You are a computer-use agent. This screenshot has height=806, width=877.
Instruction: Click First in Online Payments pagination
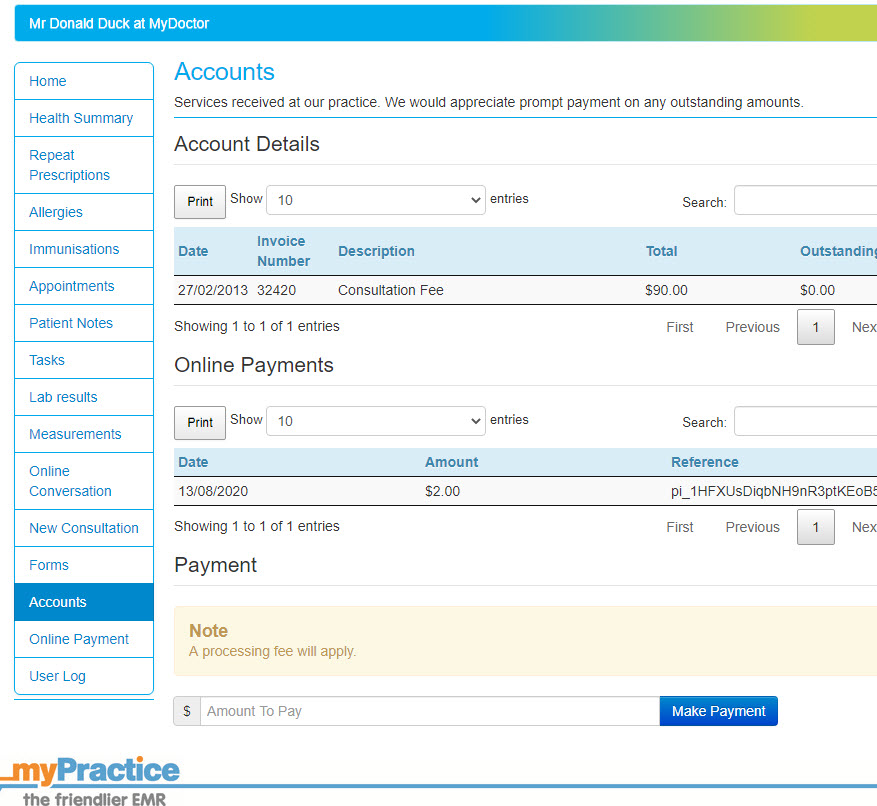(x=680, y=527)
